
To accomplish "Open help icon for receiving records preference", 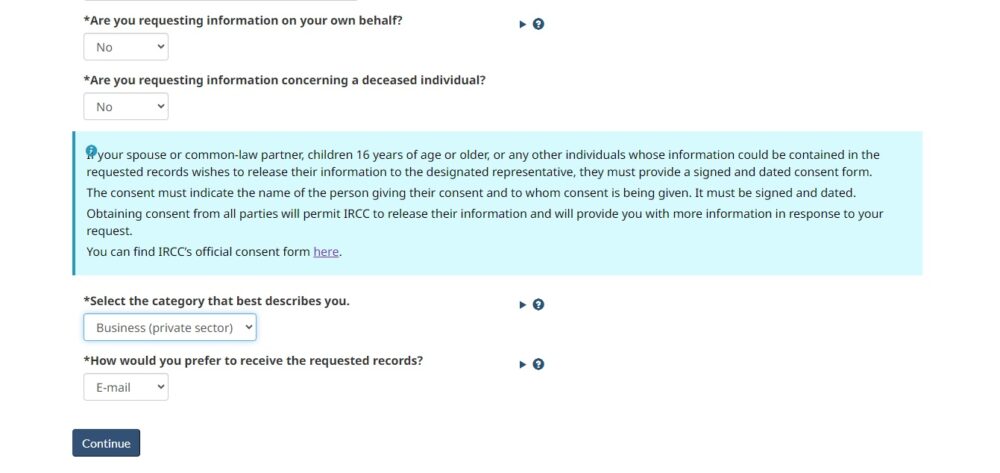I will tap(538, 365).
